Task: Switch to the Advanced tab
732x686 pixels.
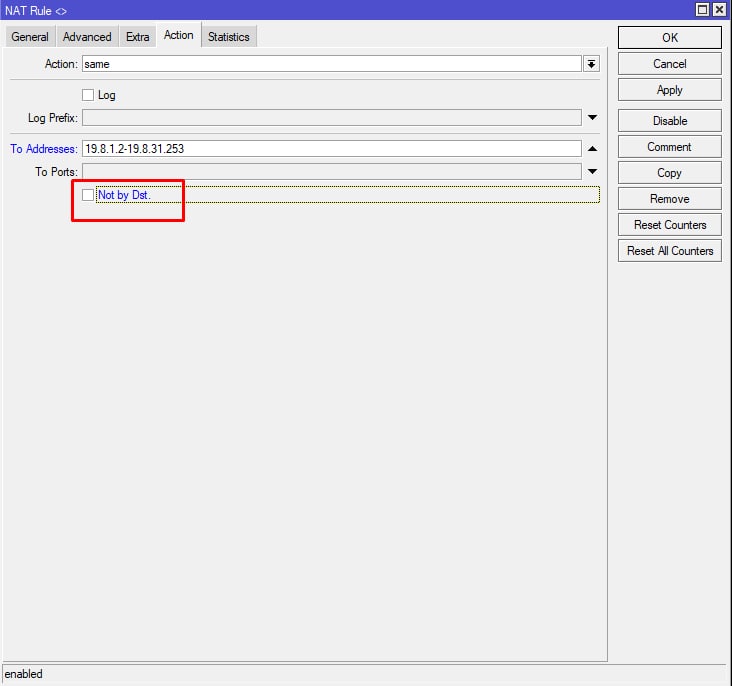Action: tap(87, 37)
